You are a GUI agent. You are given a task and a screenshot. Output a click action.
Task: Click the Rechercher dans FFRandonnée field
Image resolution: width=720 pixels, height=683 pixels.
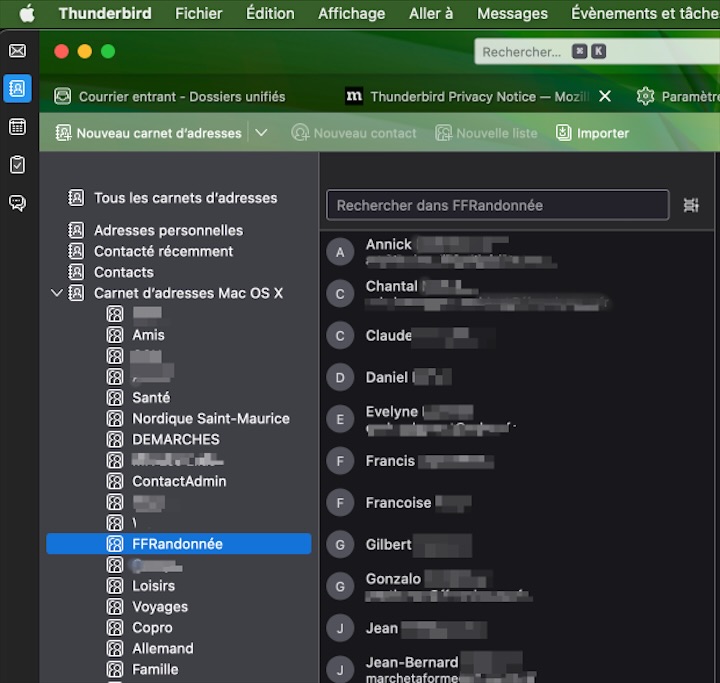click(x=497, y=205)
